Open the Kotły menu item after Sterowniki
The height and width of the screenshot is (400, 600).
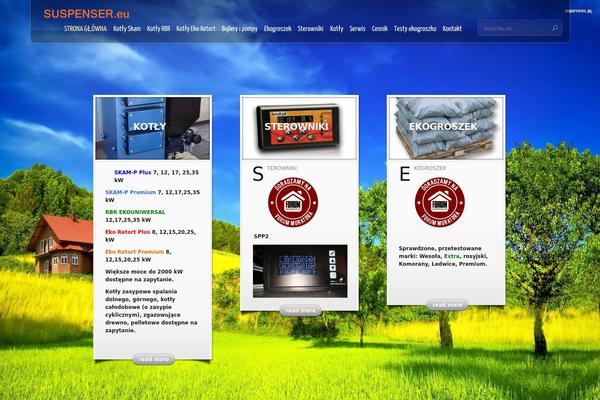click(x=336, y=29)
